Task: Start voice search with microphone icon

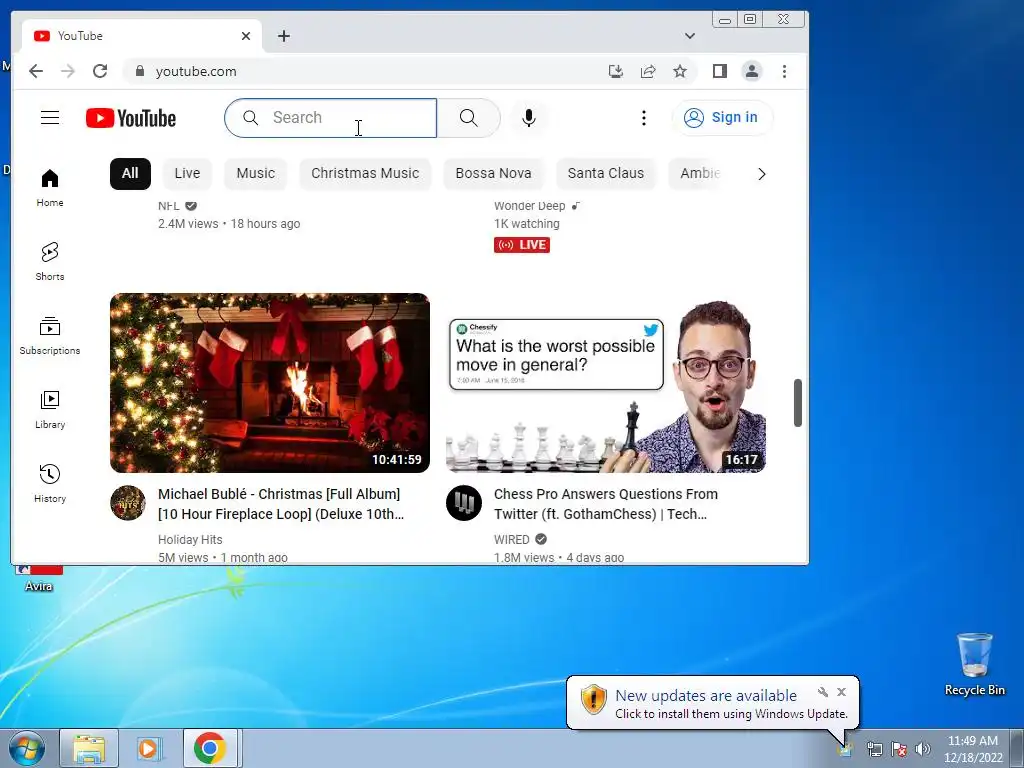Action: pyautogui.click(x=529, y=118)
